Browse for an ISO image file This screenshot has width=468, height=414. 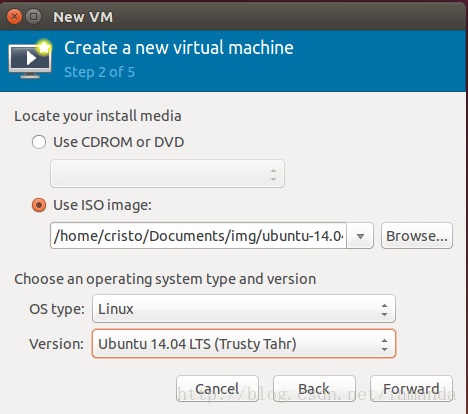417,236
